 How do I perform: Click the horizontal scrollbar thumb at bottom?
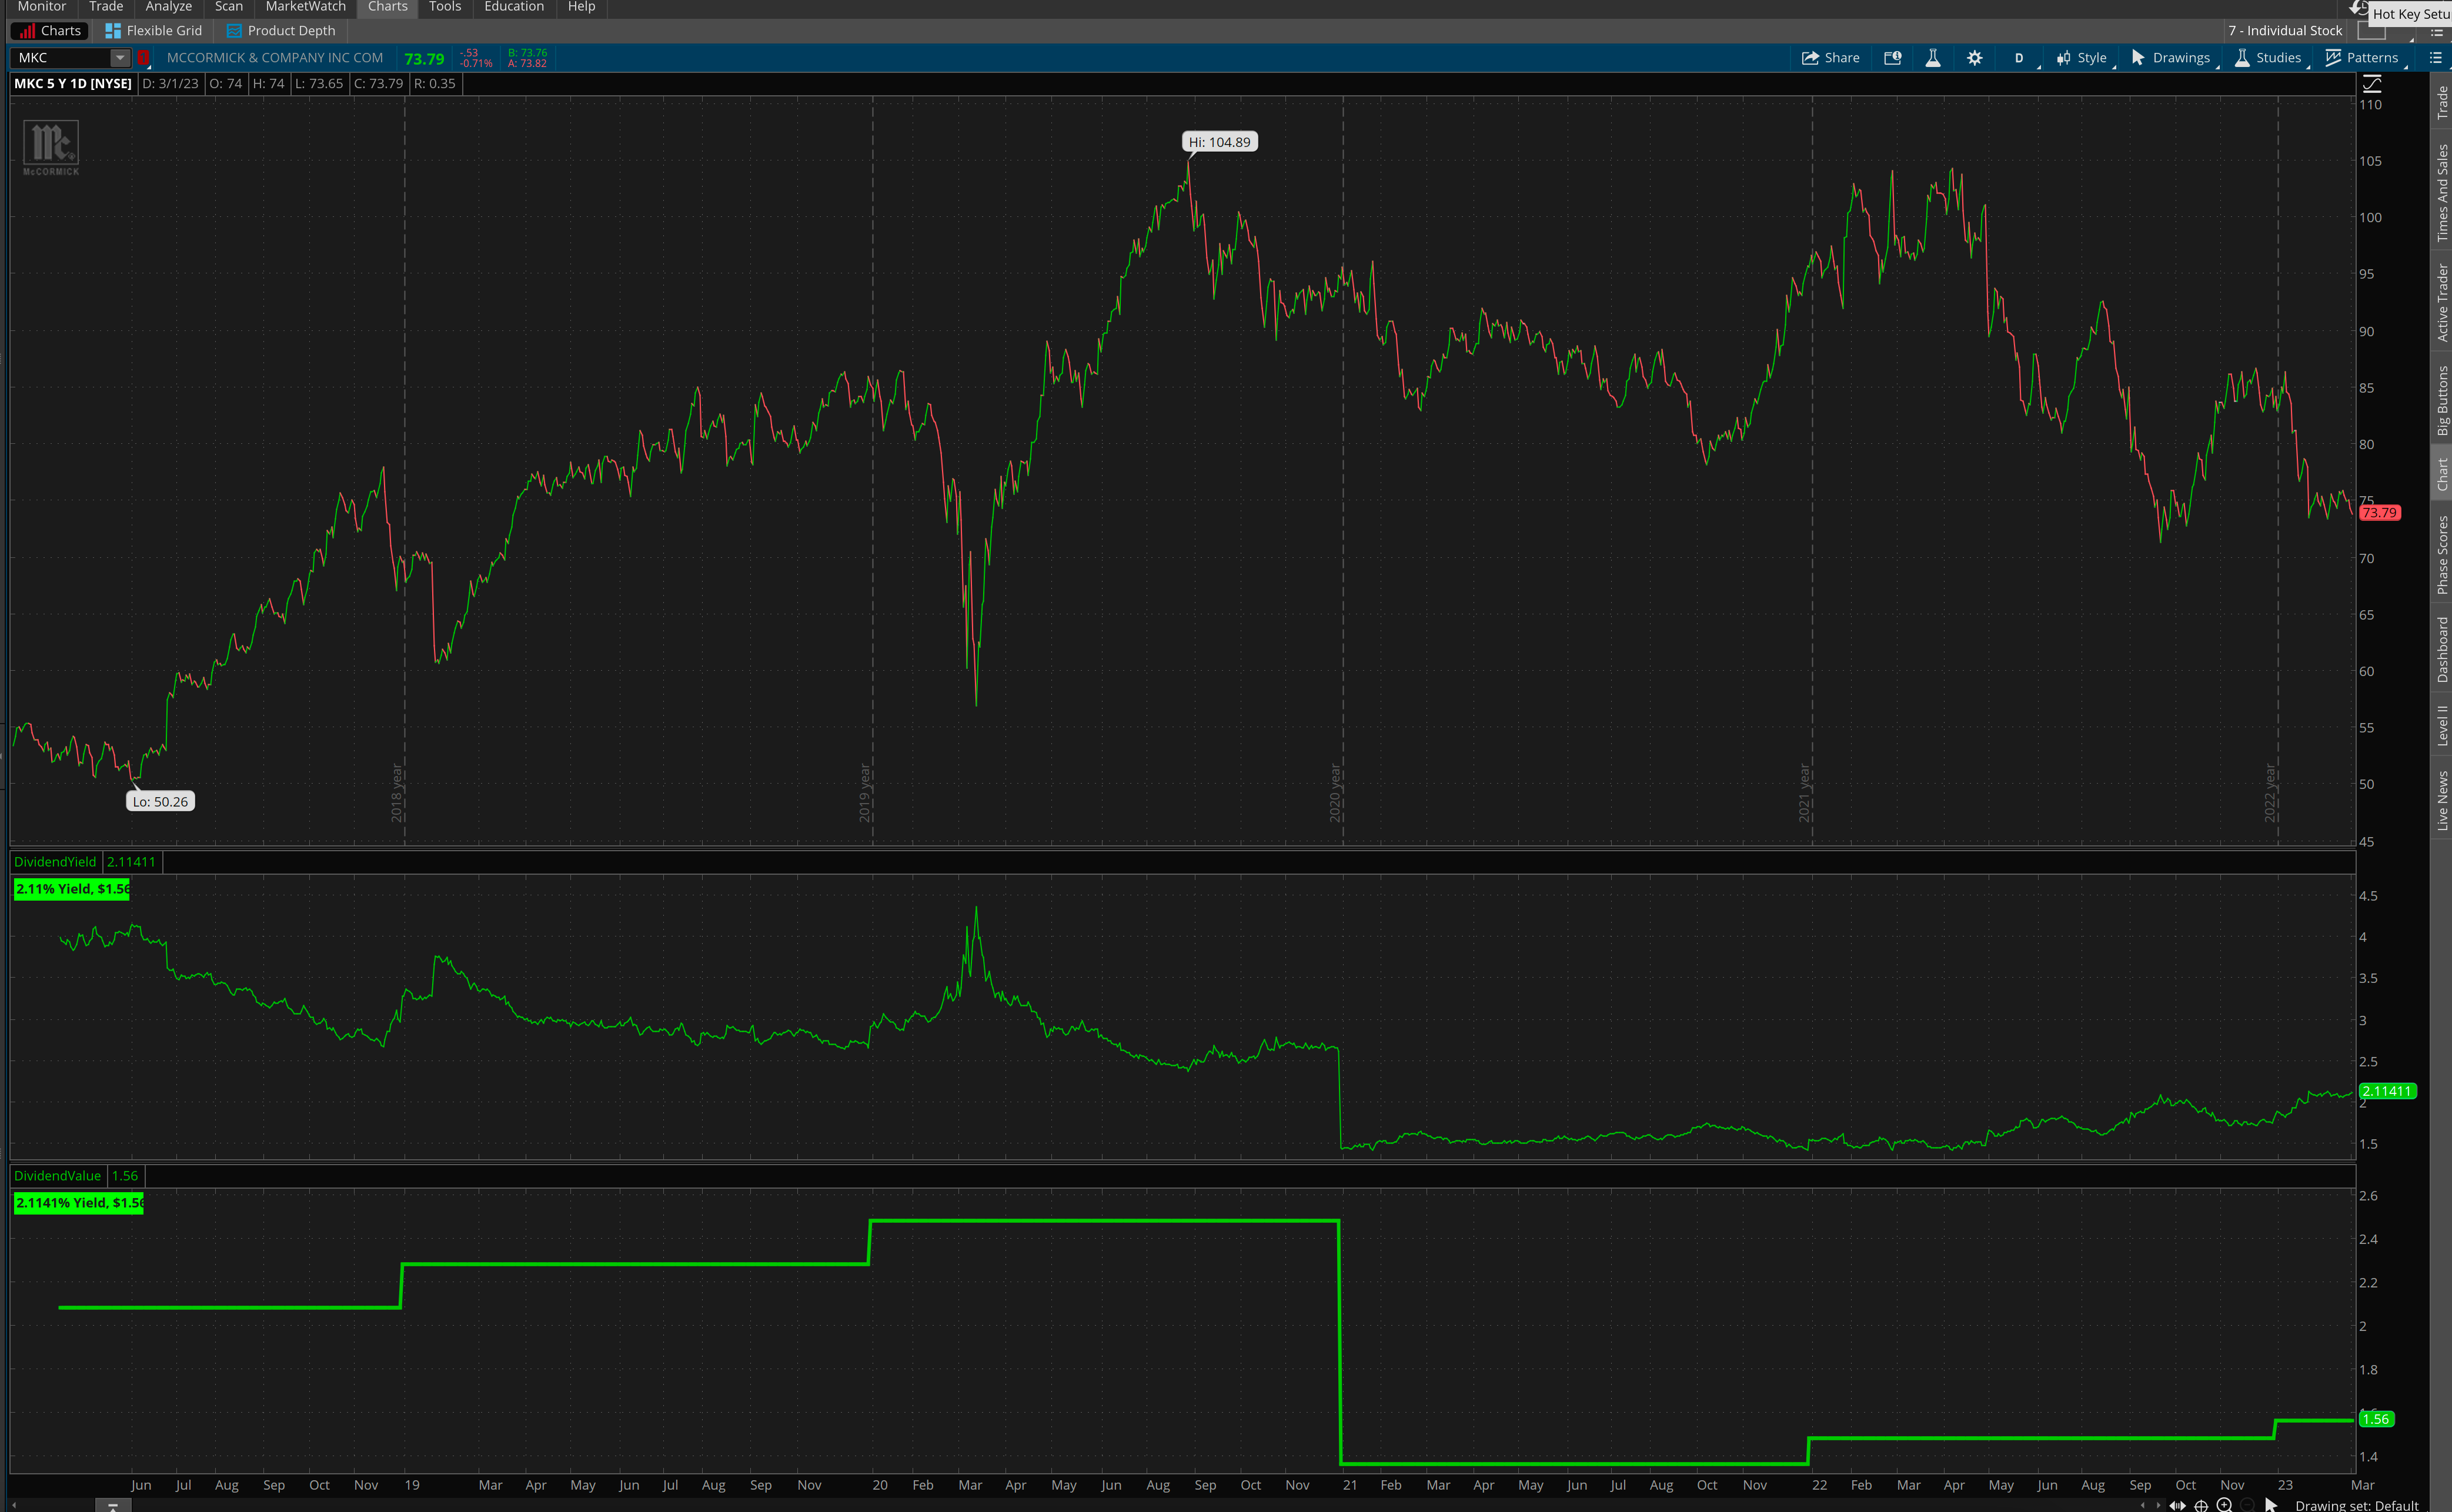[x=112, y=1506]
